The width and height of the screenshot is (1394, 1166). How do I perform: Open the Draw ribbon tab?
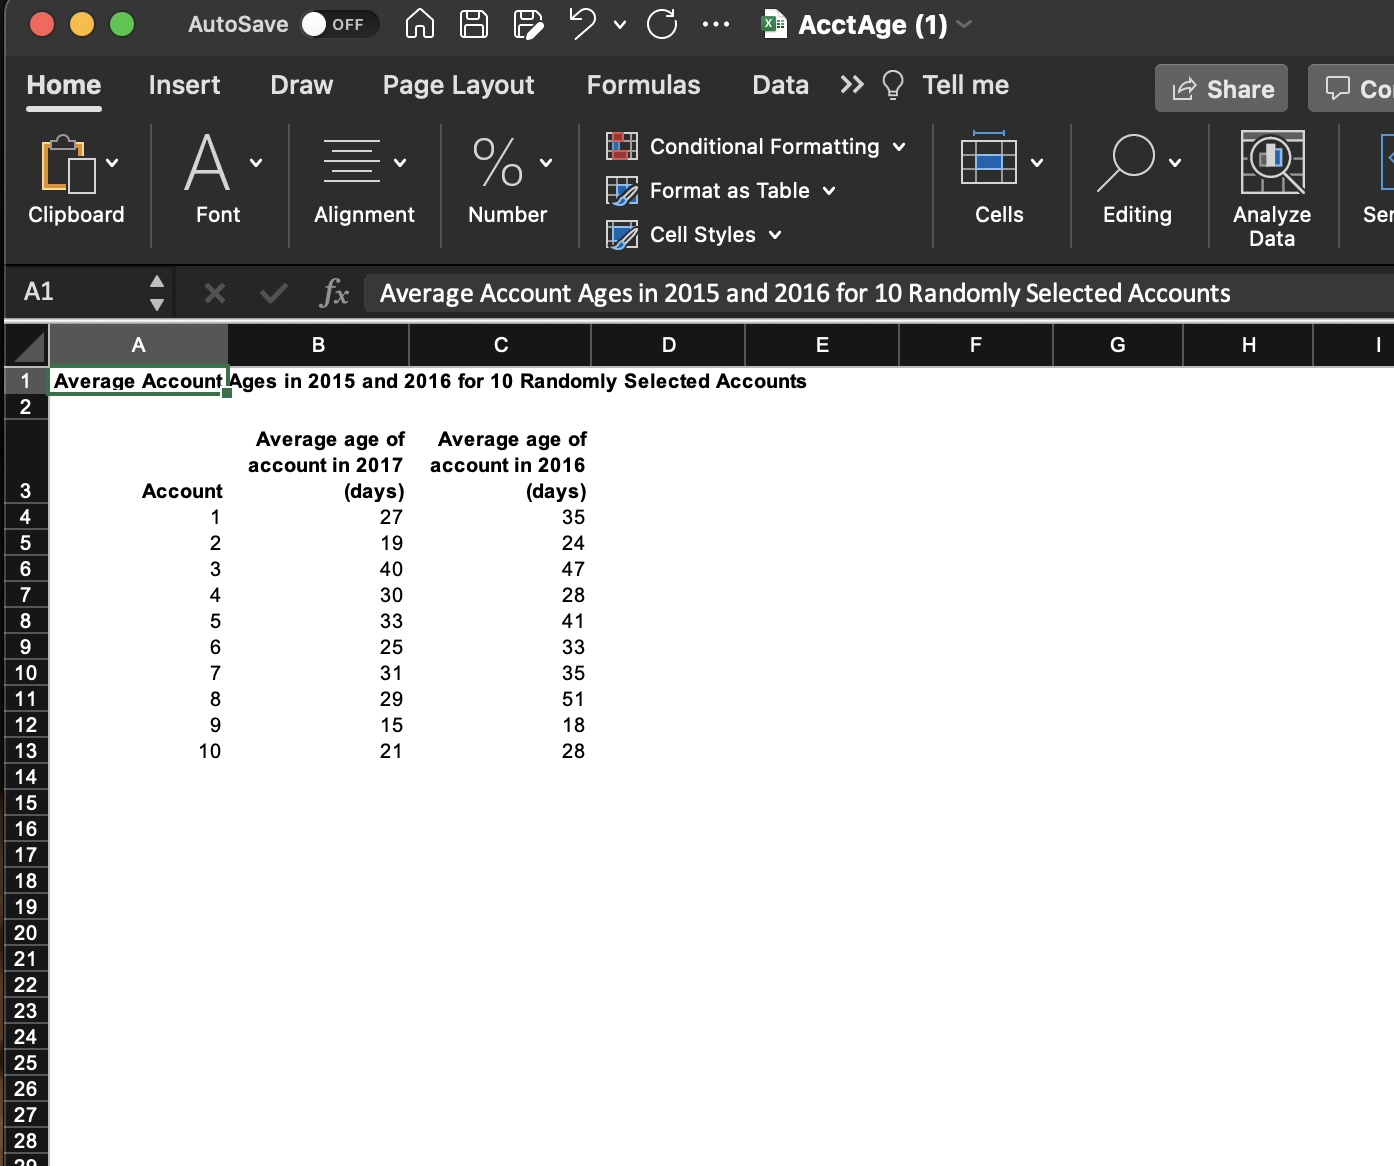pos(300,85)
